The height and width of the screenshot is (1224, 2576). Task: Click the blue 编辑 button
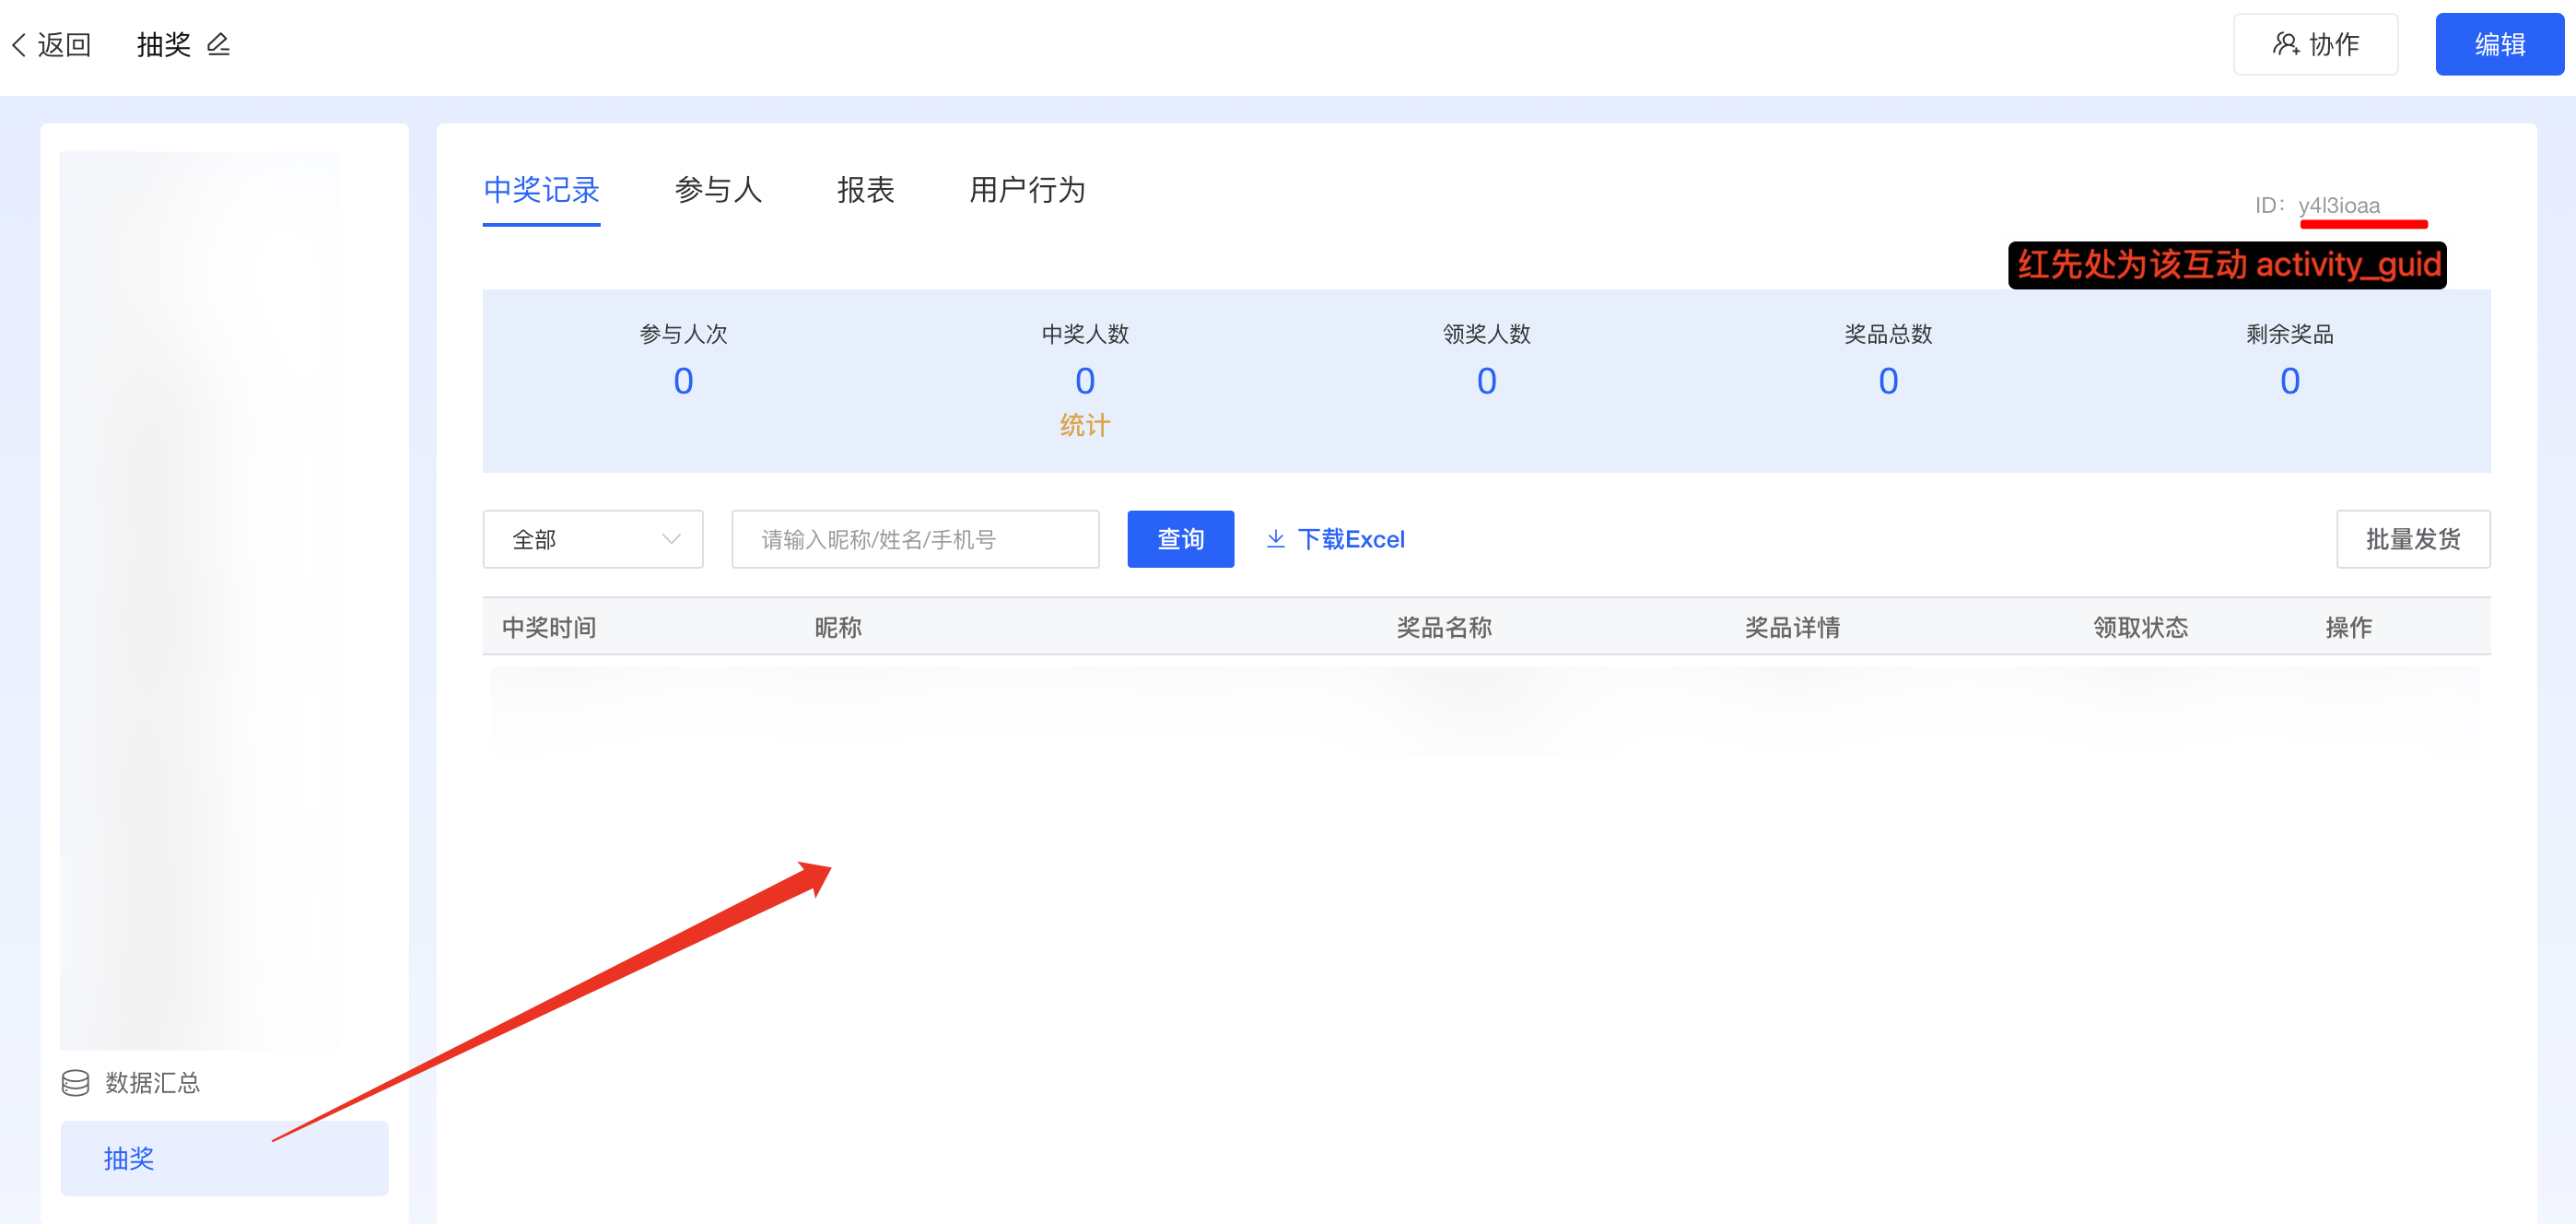pyautogui.click(x=2499, y=44)
